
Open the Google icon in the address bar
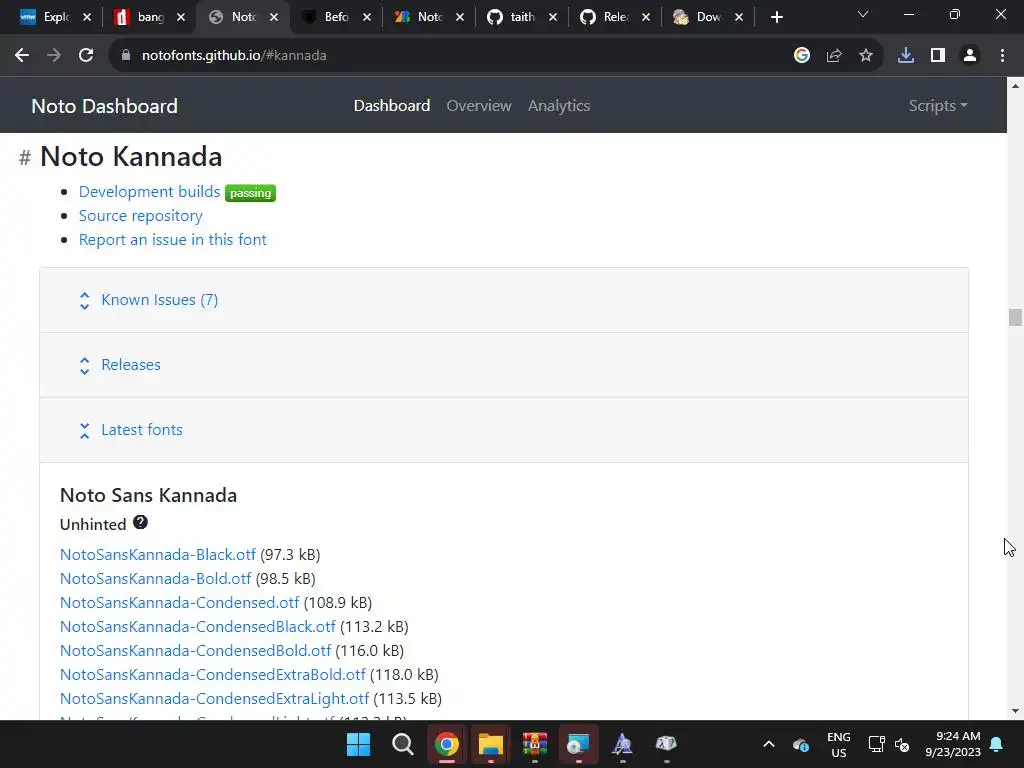click(x=802, y=56)
